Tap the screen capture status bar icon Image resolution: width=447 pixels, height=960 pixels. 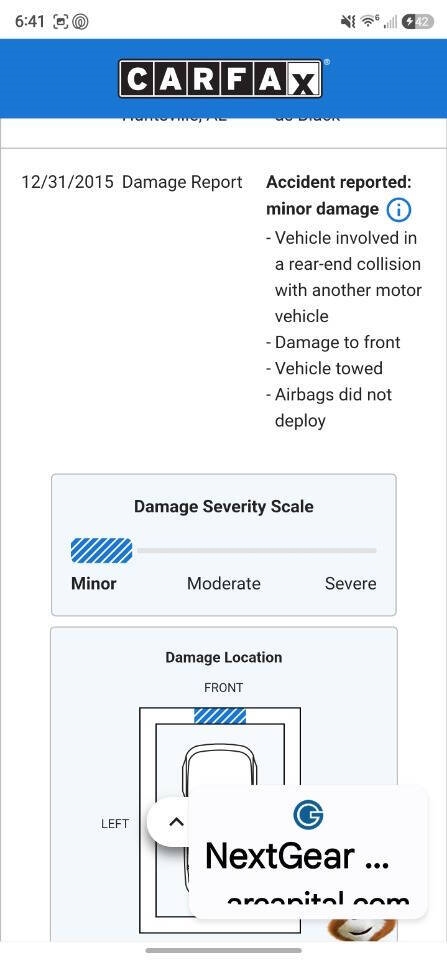coord(61,22)
